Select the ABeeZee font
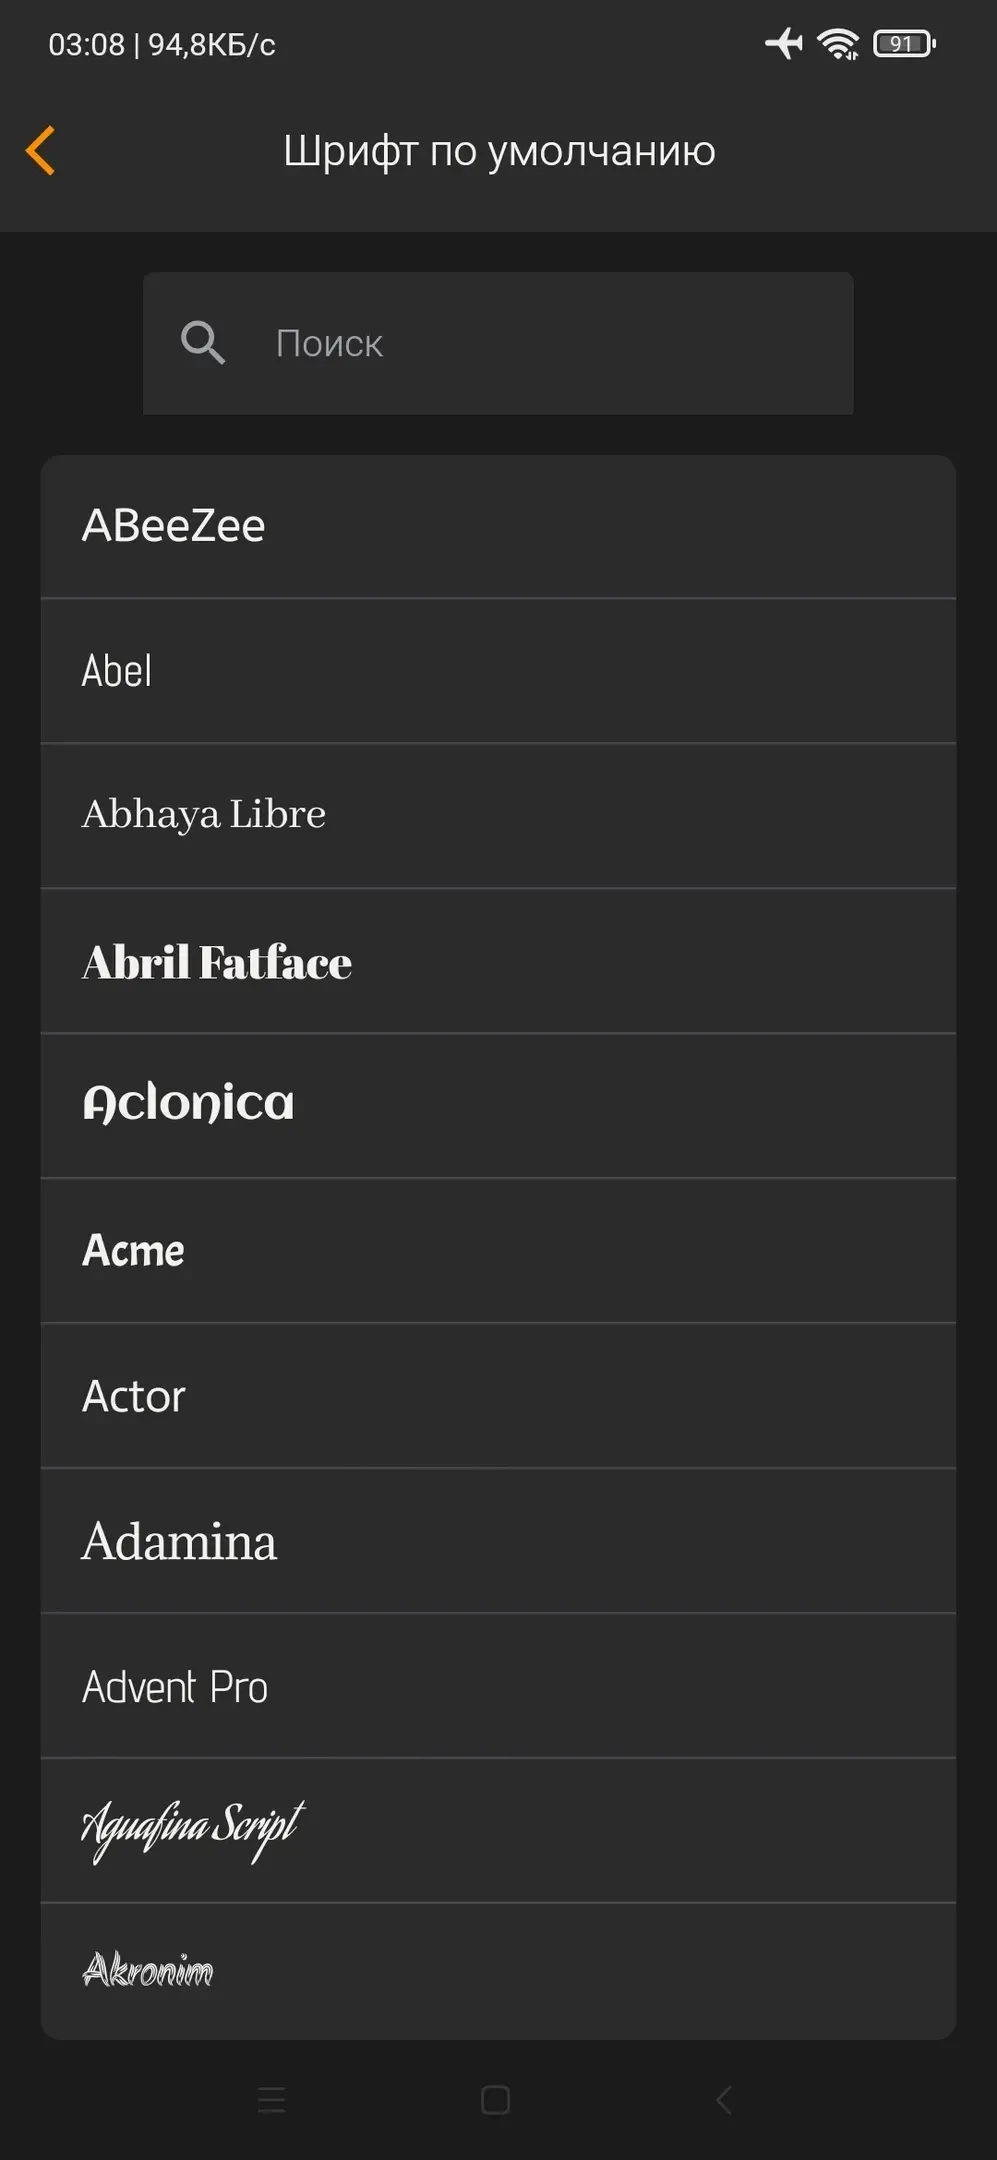This screenshot has height=2160, width=997. pyautogui.click(x=498, y=526)
